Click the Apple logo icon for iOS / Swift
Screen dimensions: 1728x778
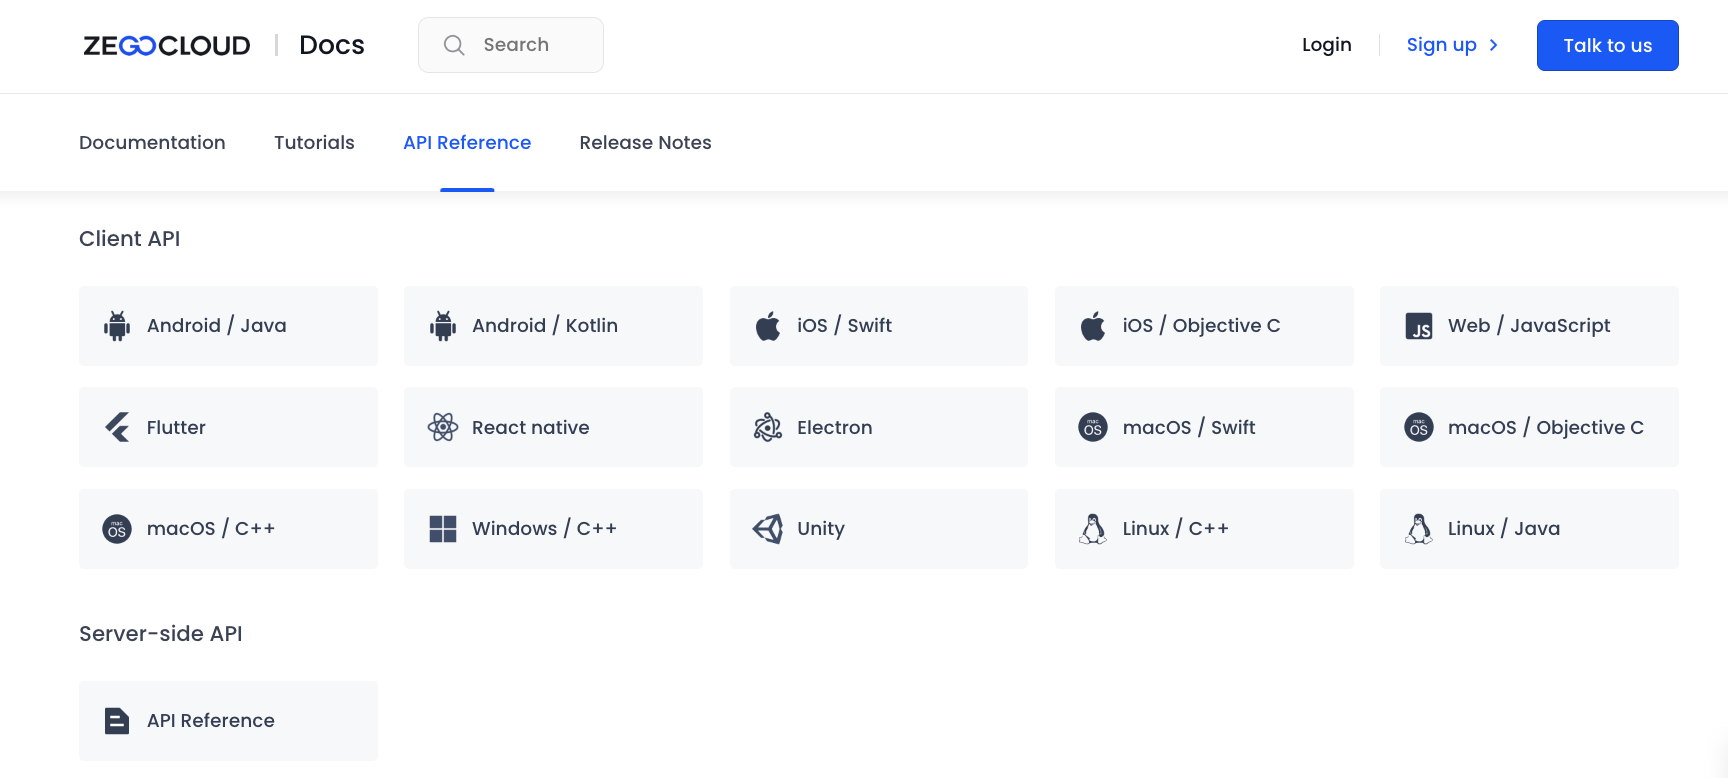(768, 326)
